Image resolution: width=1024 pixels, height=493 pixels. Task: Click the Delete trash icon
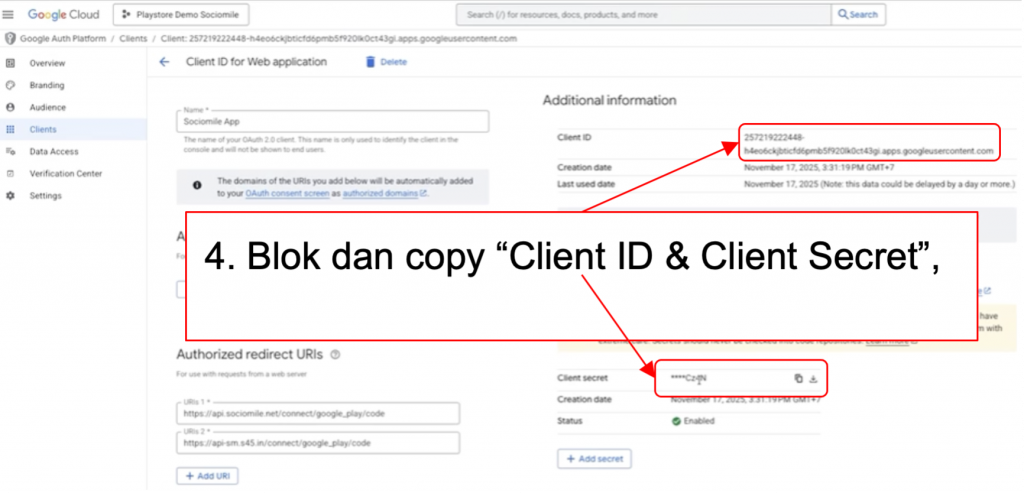[370, 62]
